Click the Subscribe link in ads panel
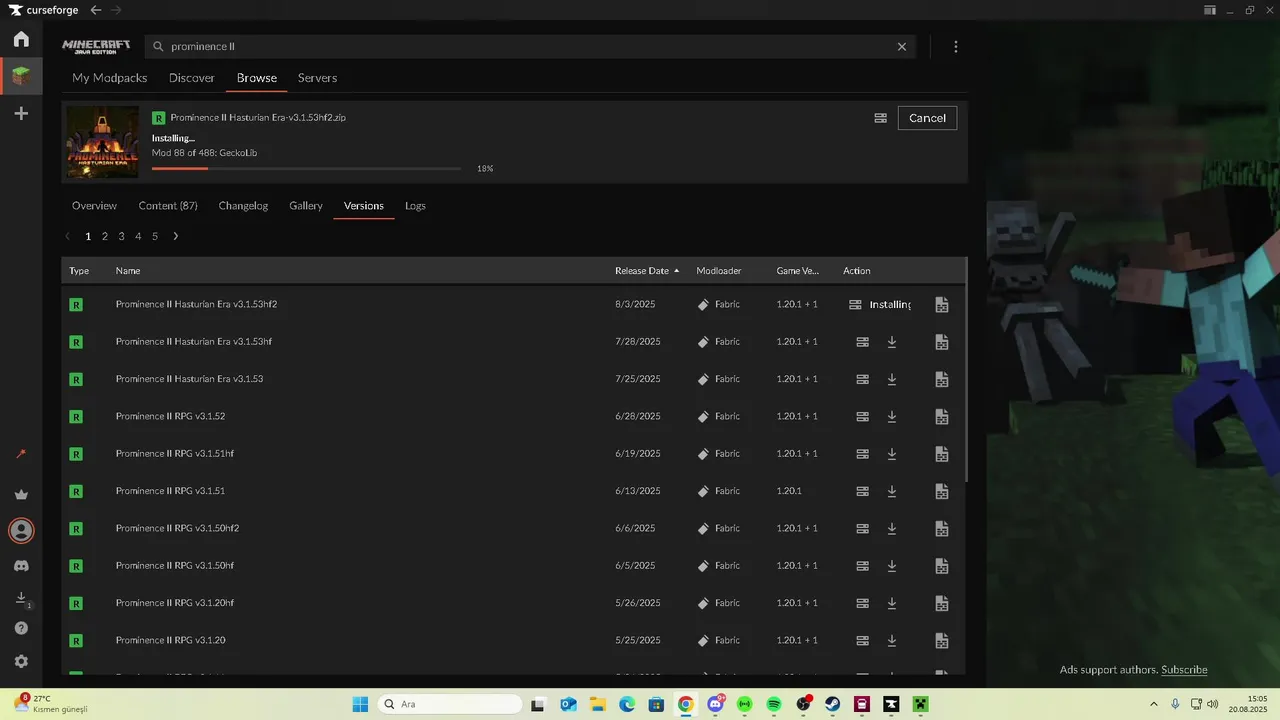The height and width of the screenshot is (720, 1280). tap(1184, 670)
